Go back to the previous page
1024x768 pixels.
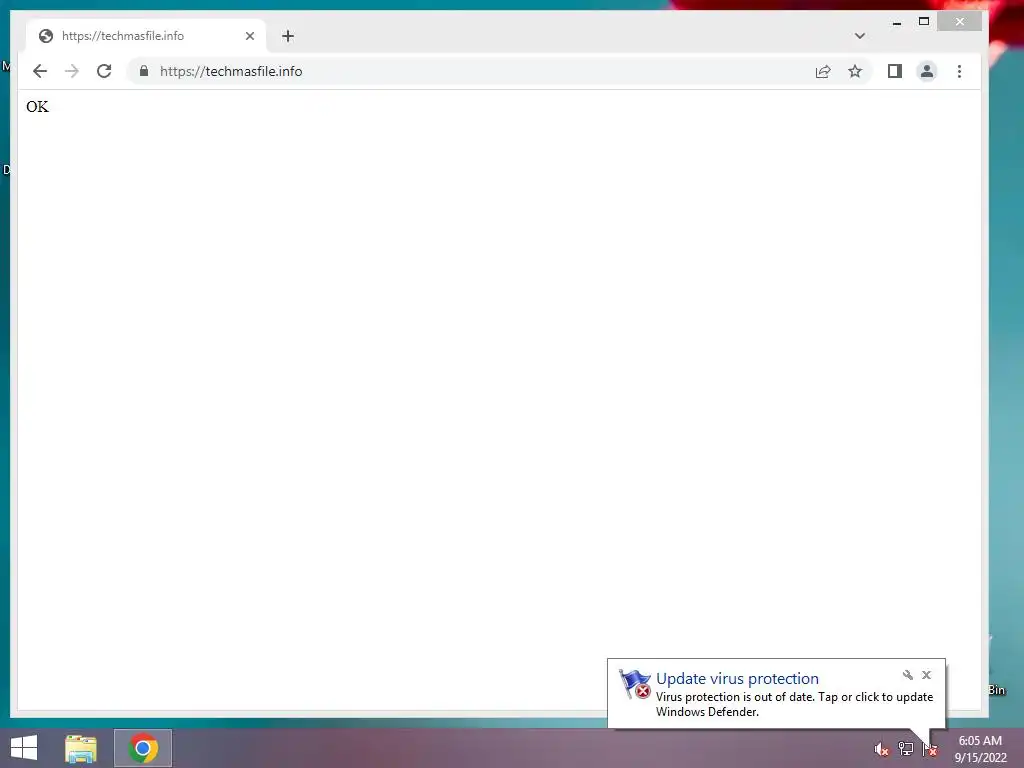40,71
